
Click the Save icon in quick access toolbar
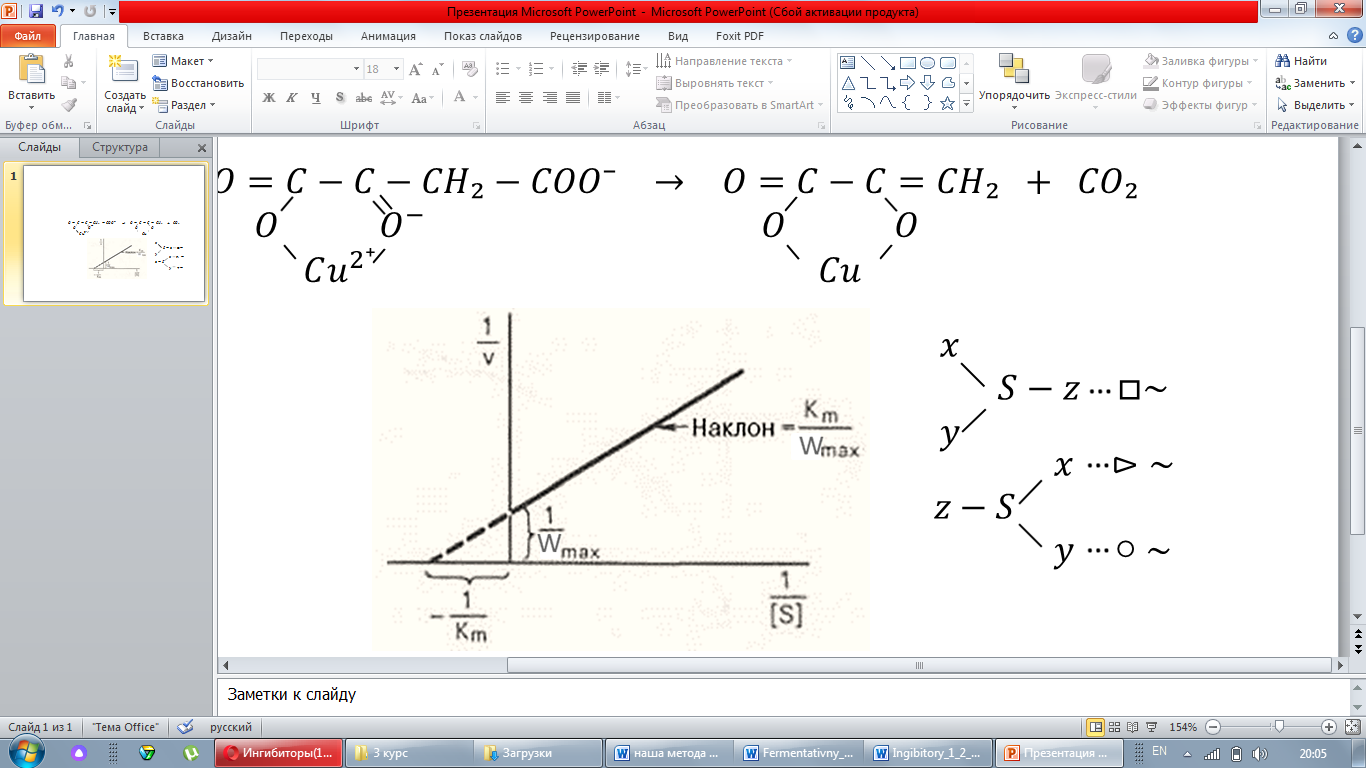[36, 12]
